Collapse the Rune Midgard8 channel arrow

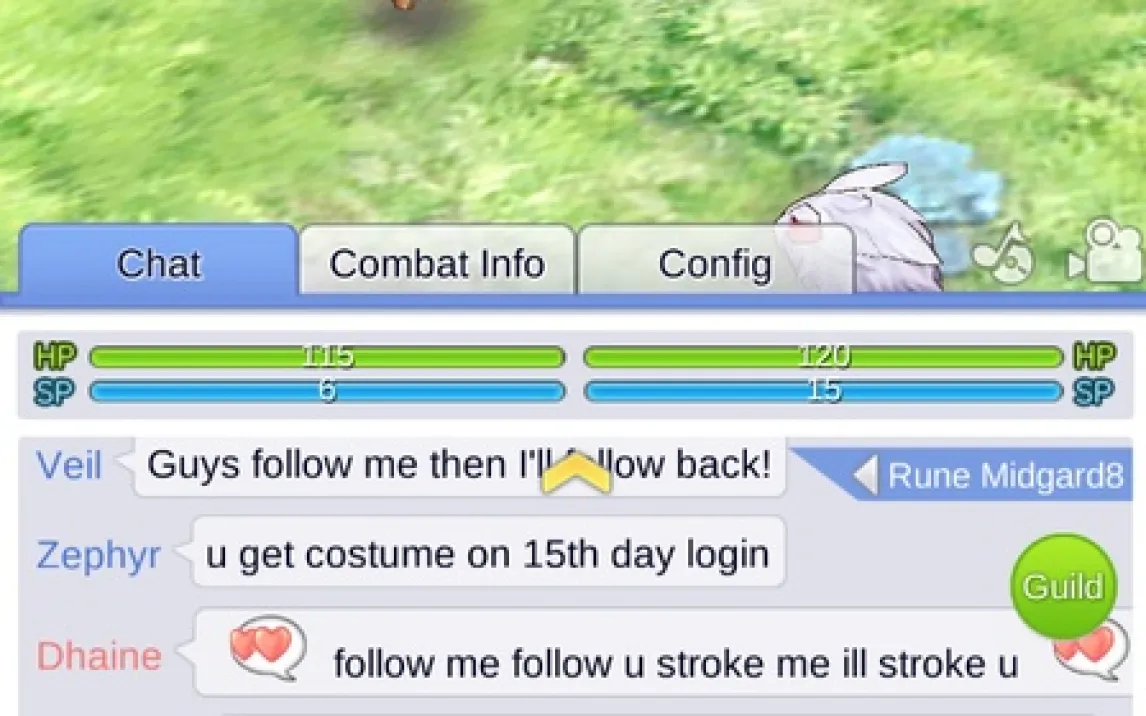(x=865, y=476)
